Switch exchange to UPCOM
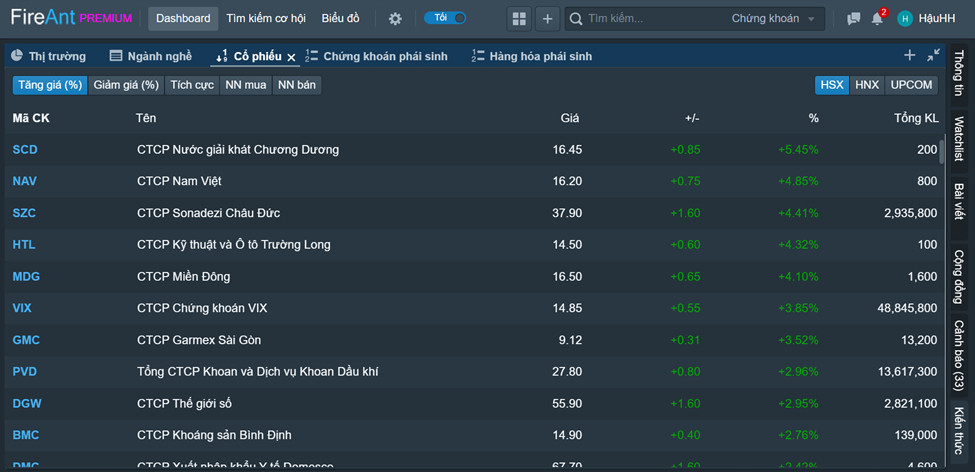Screen dimensions: 975x472 (x=912, y=85)
